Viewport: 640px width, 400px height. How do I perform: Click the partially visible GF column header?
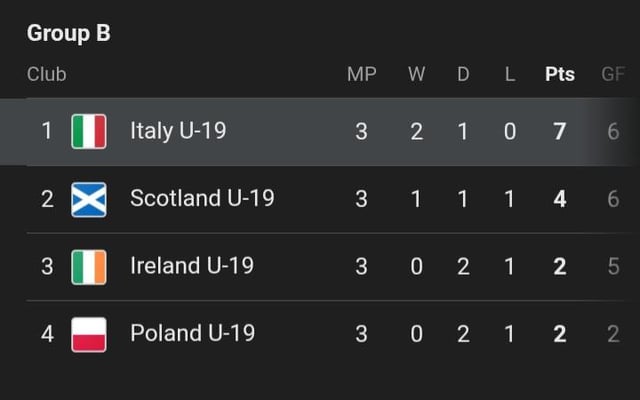(x=612, y=75)
